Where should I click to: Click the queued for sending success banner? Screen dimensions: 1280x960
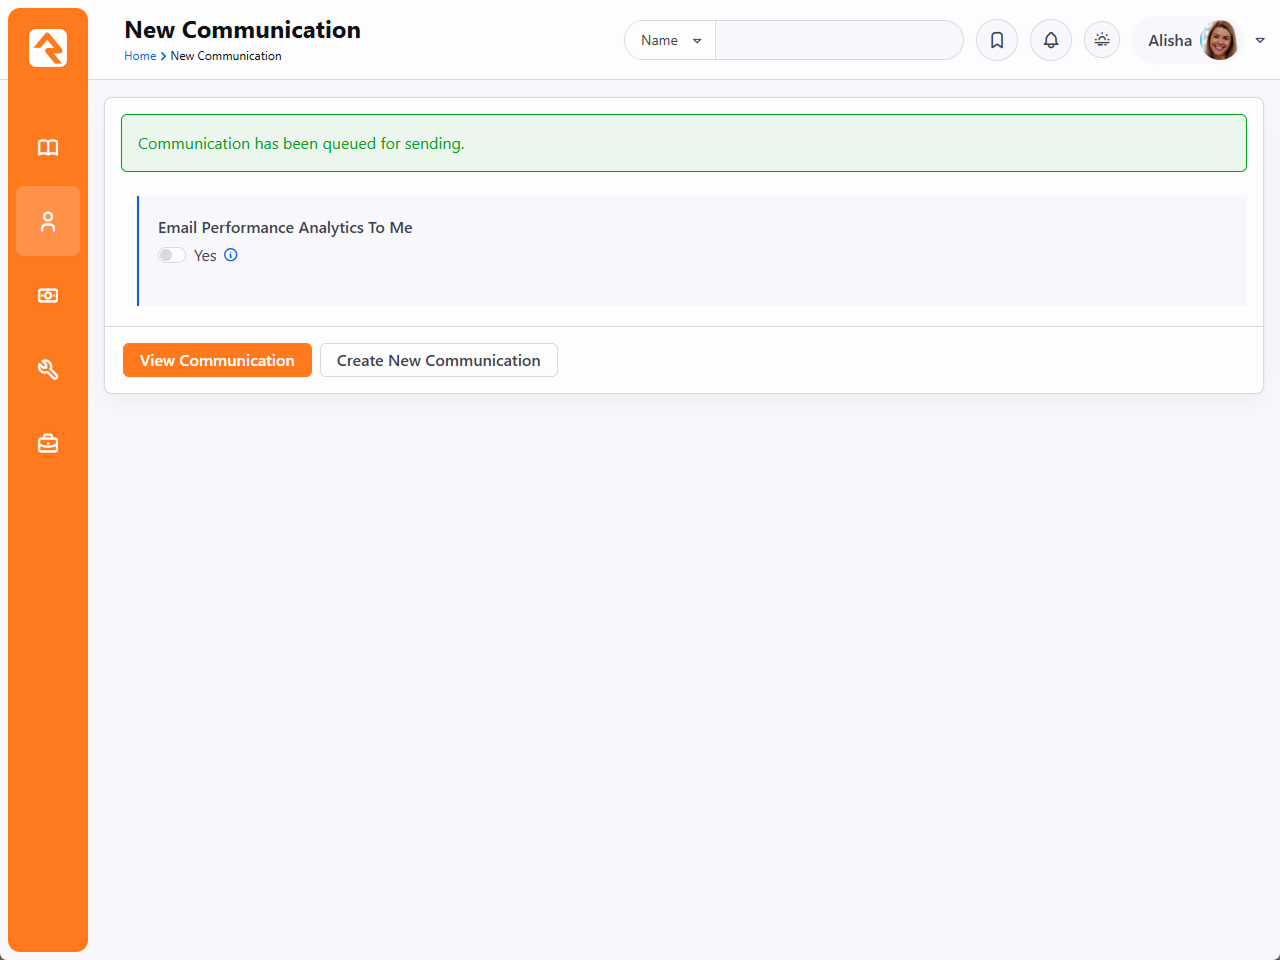coord(683,143)
